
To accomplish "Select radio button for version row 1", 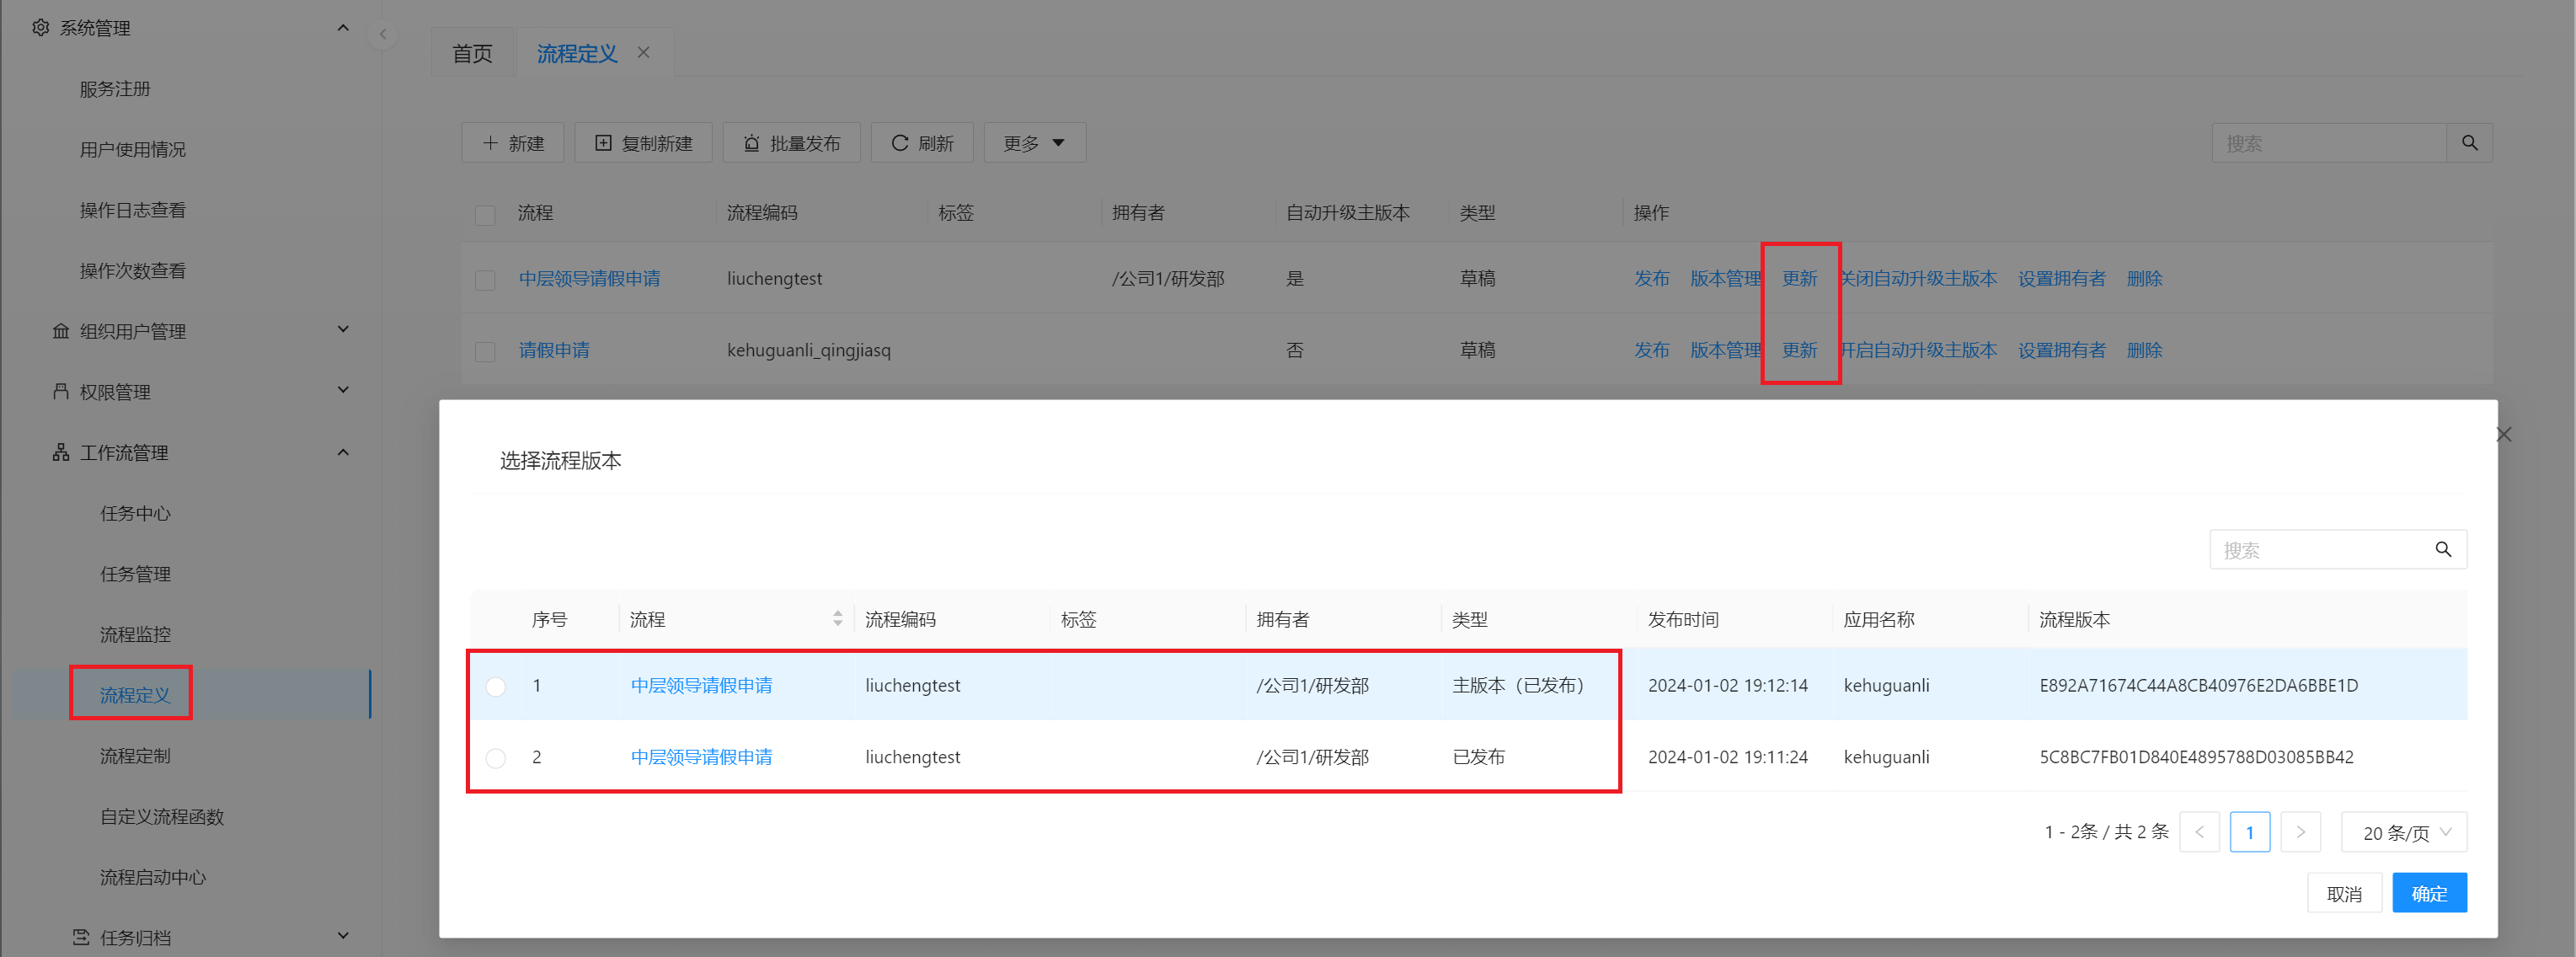I will [x=496, y=686].
